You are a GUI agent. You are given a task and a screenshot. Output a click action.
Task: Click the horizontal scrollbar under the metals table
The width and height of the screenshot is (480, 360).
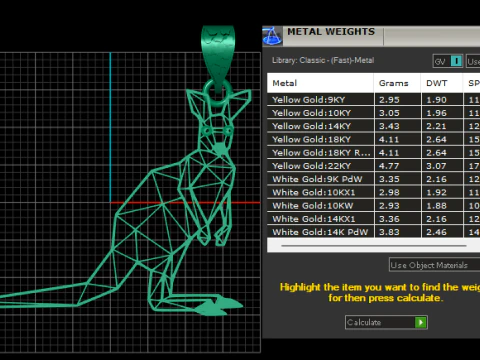pos(373,246)
